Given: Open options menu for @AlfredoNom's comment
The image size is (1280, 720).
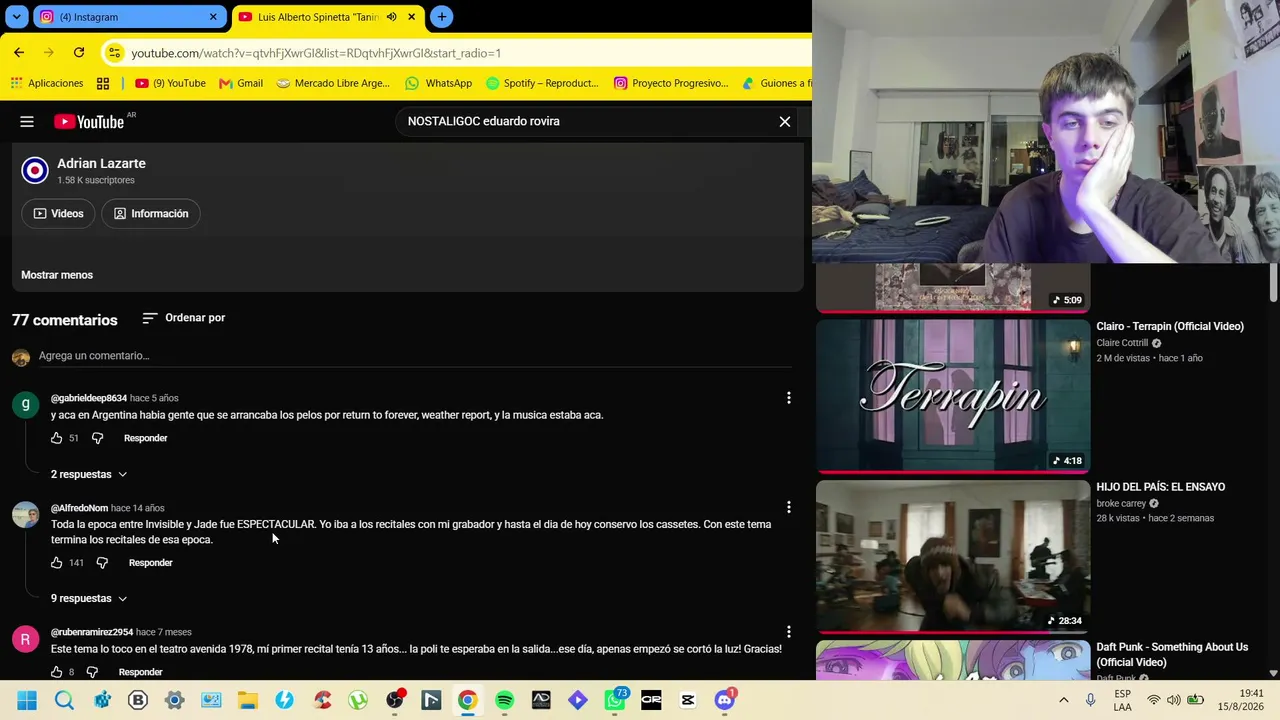Looking at the screenshot, I should point(789,508).
